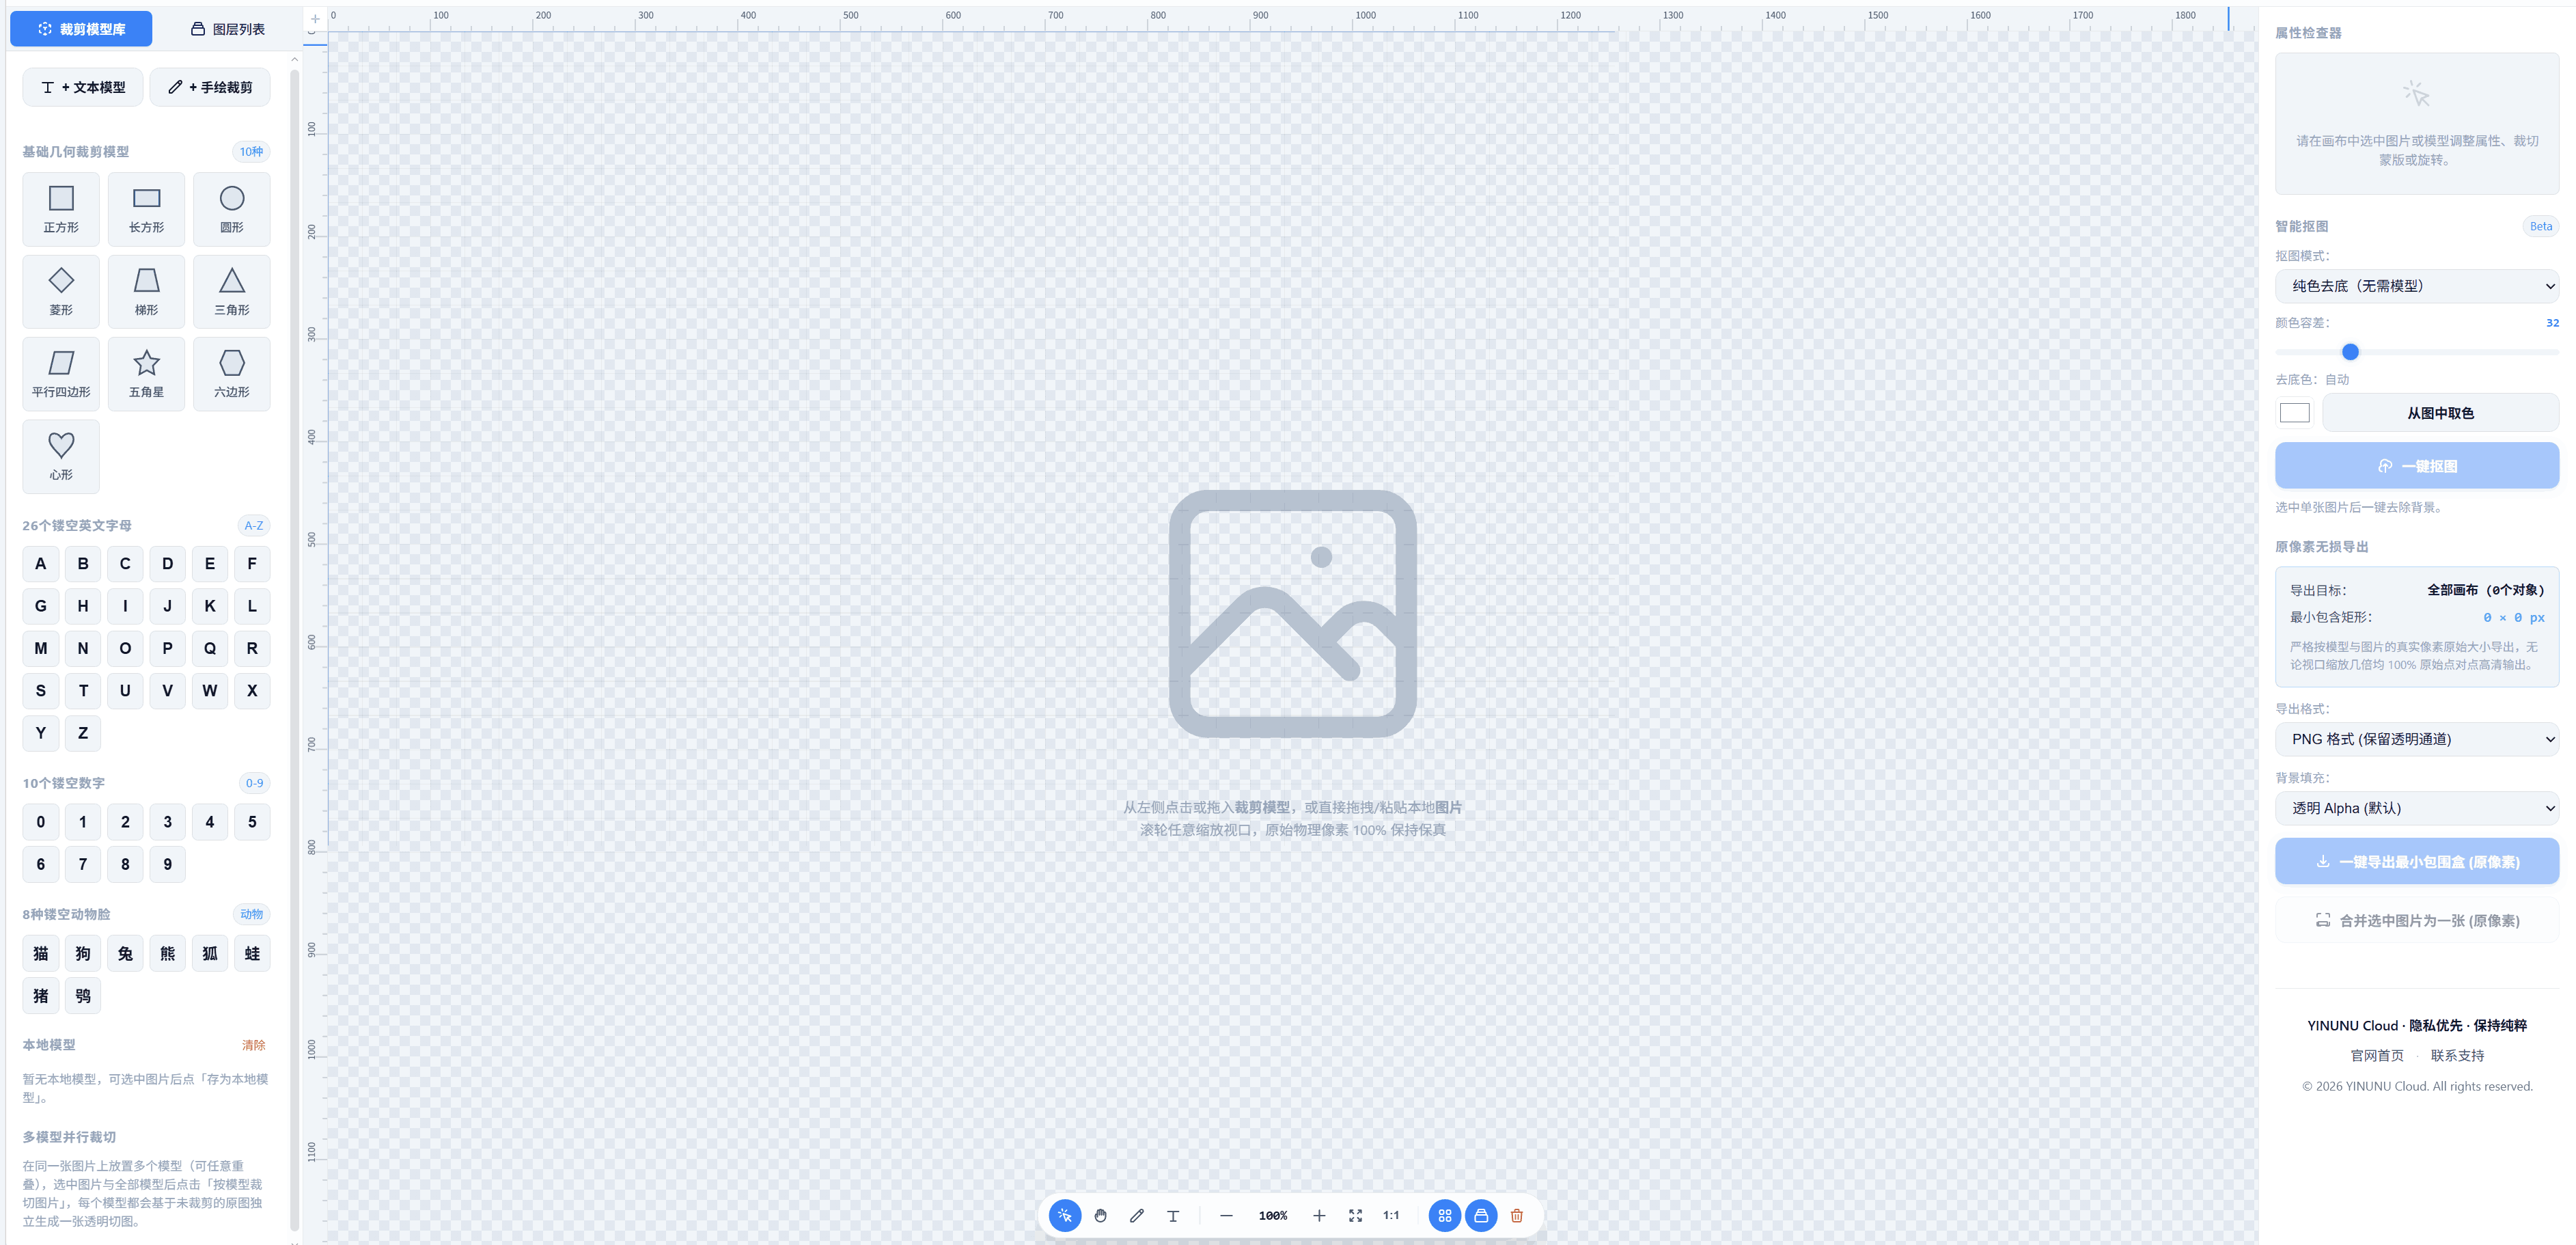The width and height of the screenshot is (2576, 1245).
Task: Insert the 猫 animal face model
Action: pyautogui.click(x=41, y=953)
